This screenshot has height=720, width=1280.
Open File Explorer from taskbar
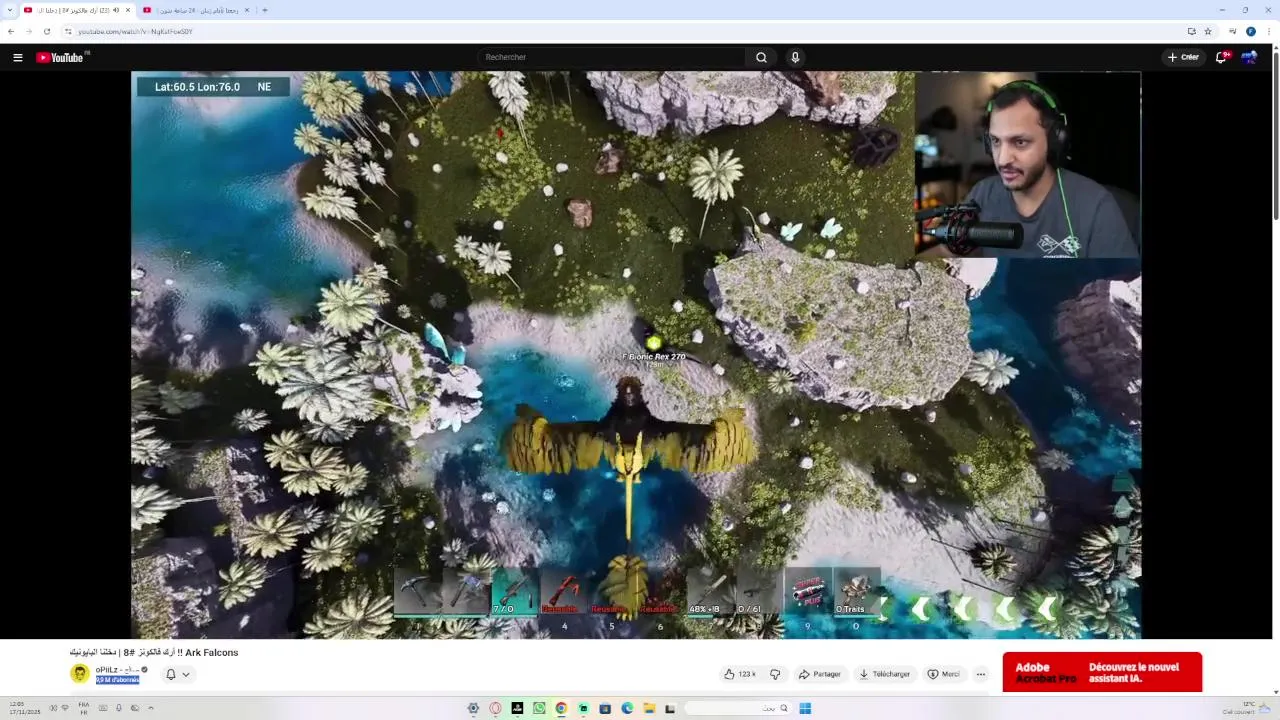pyautogui.click(x=649, y=708)
